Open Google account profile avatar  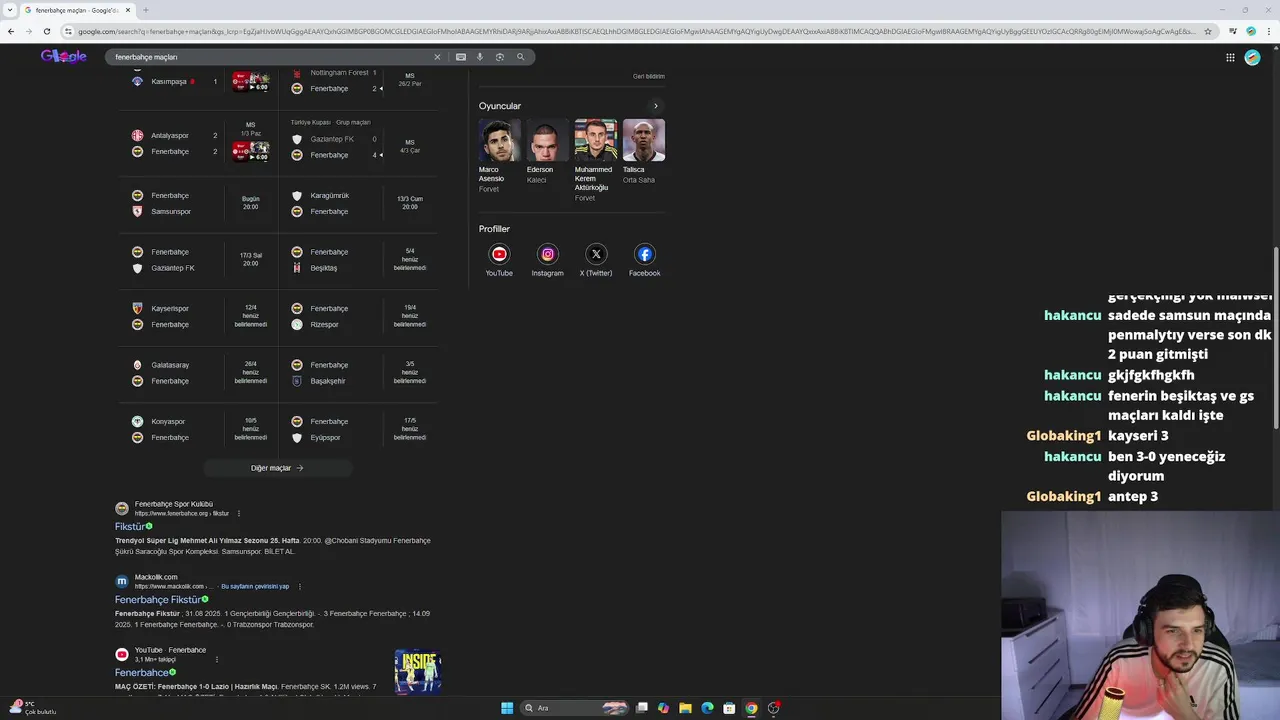pyautogui.click(x=1252, y=57)
